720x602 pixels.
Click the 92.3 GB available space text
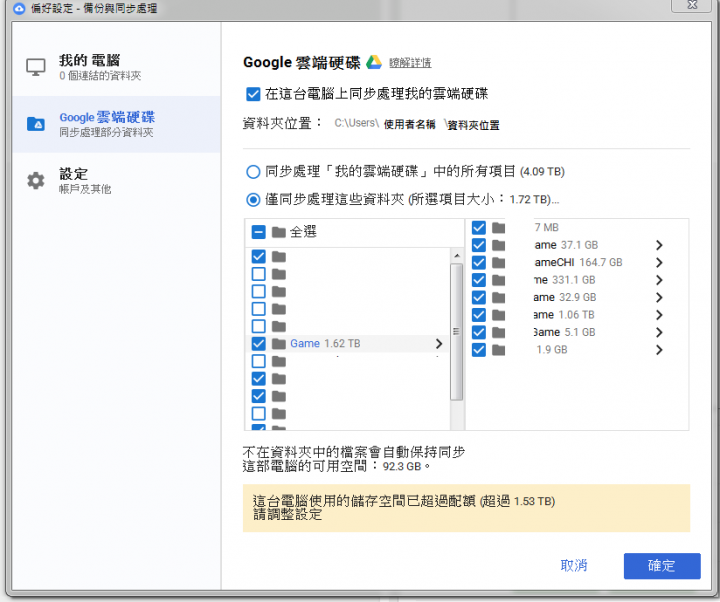(402, 467)
